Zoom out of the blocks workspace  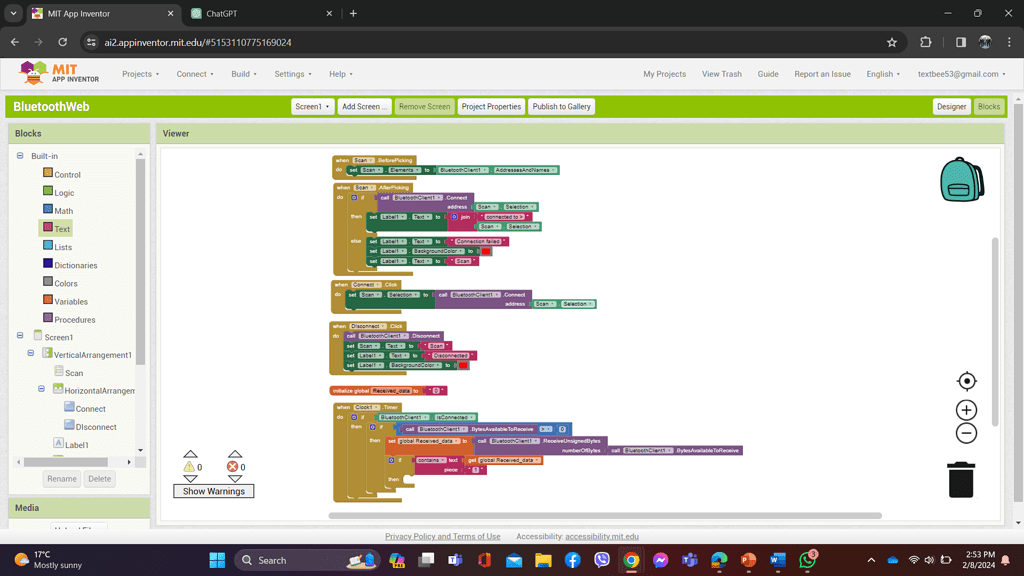click(966, 433)
